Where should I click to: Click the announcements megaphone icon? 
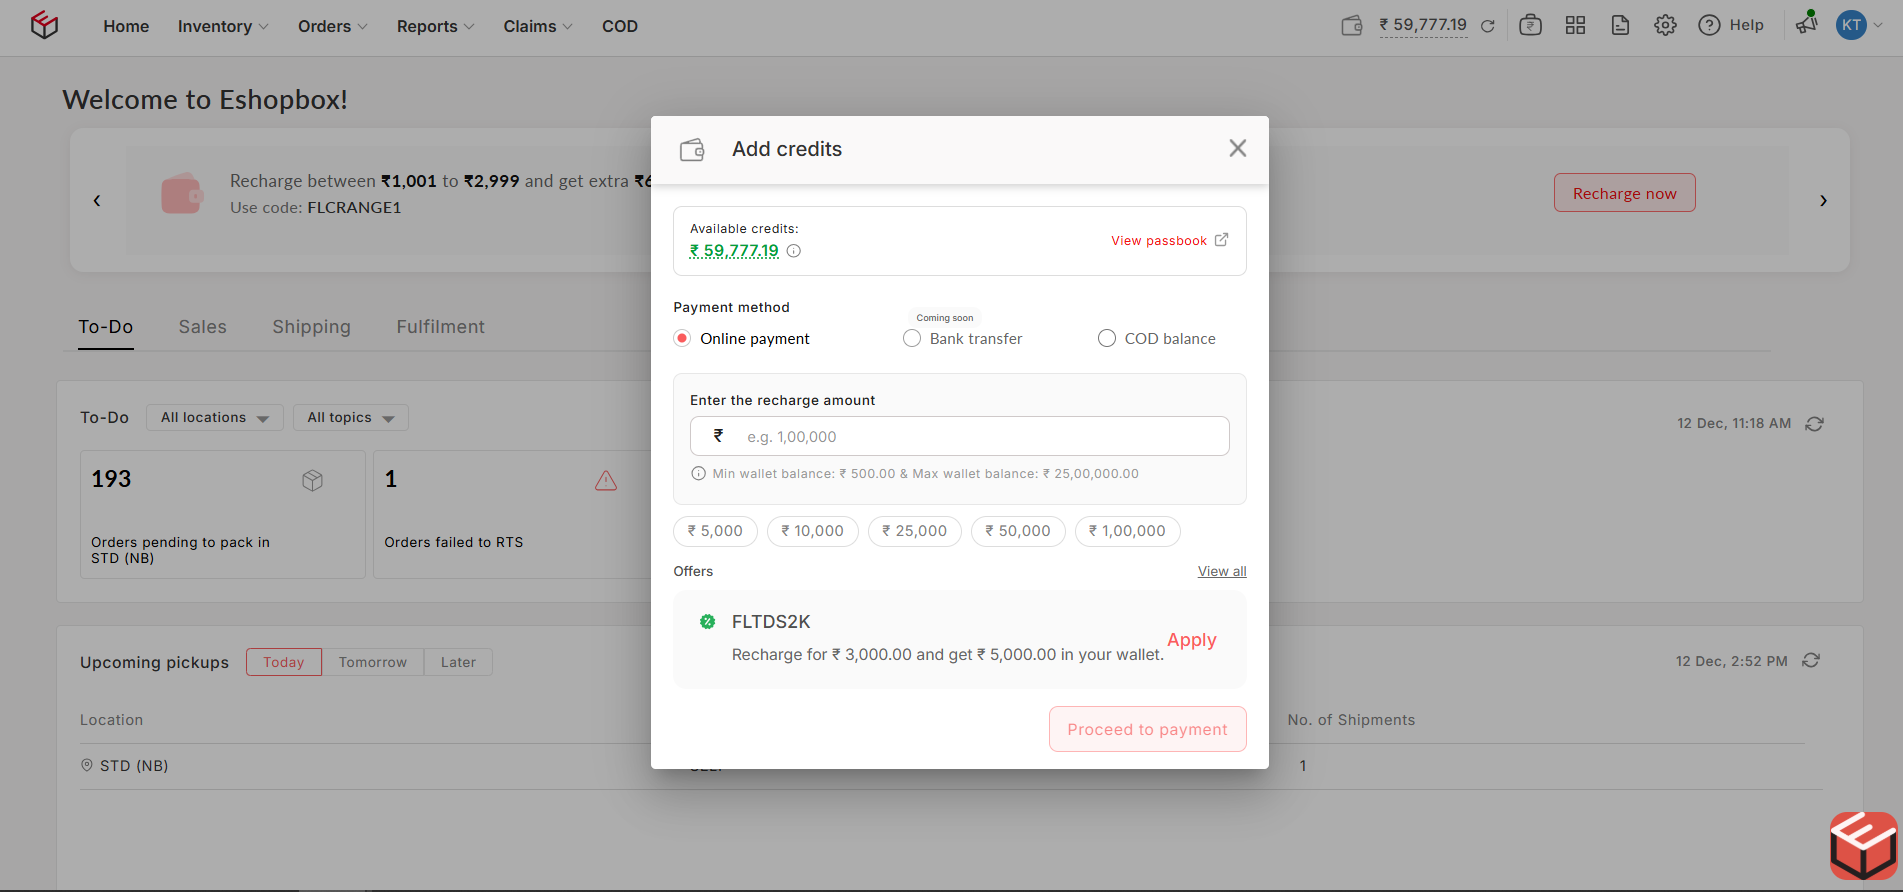point(1806,24)
